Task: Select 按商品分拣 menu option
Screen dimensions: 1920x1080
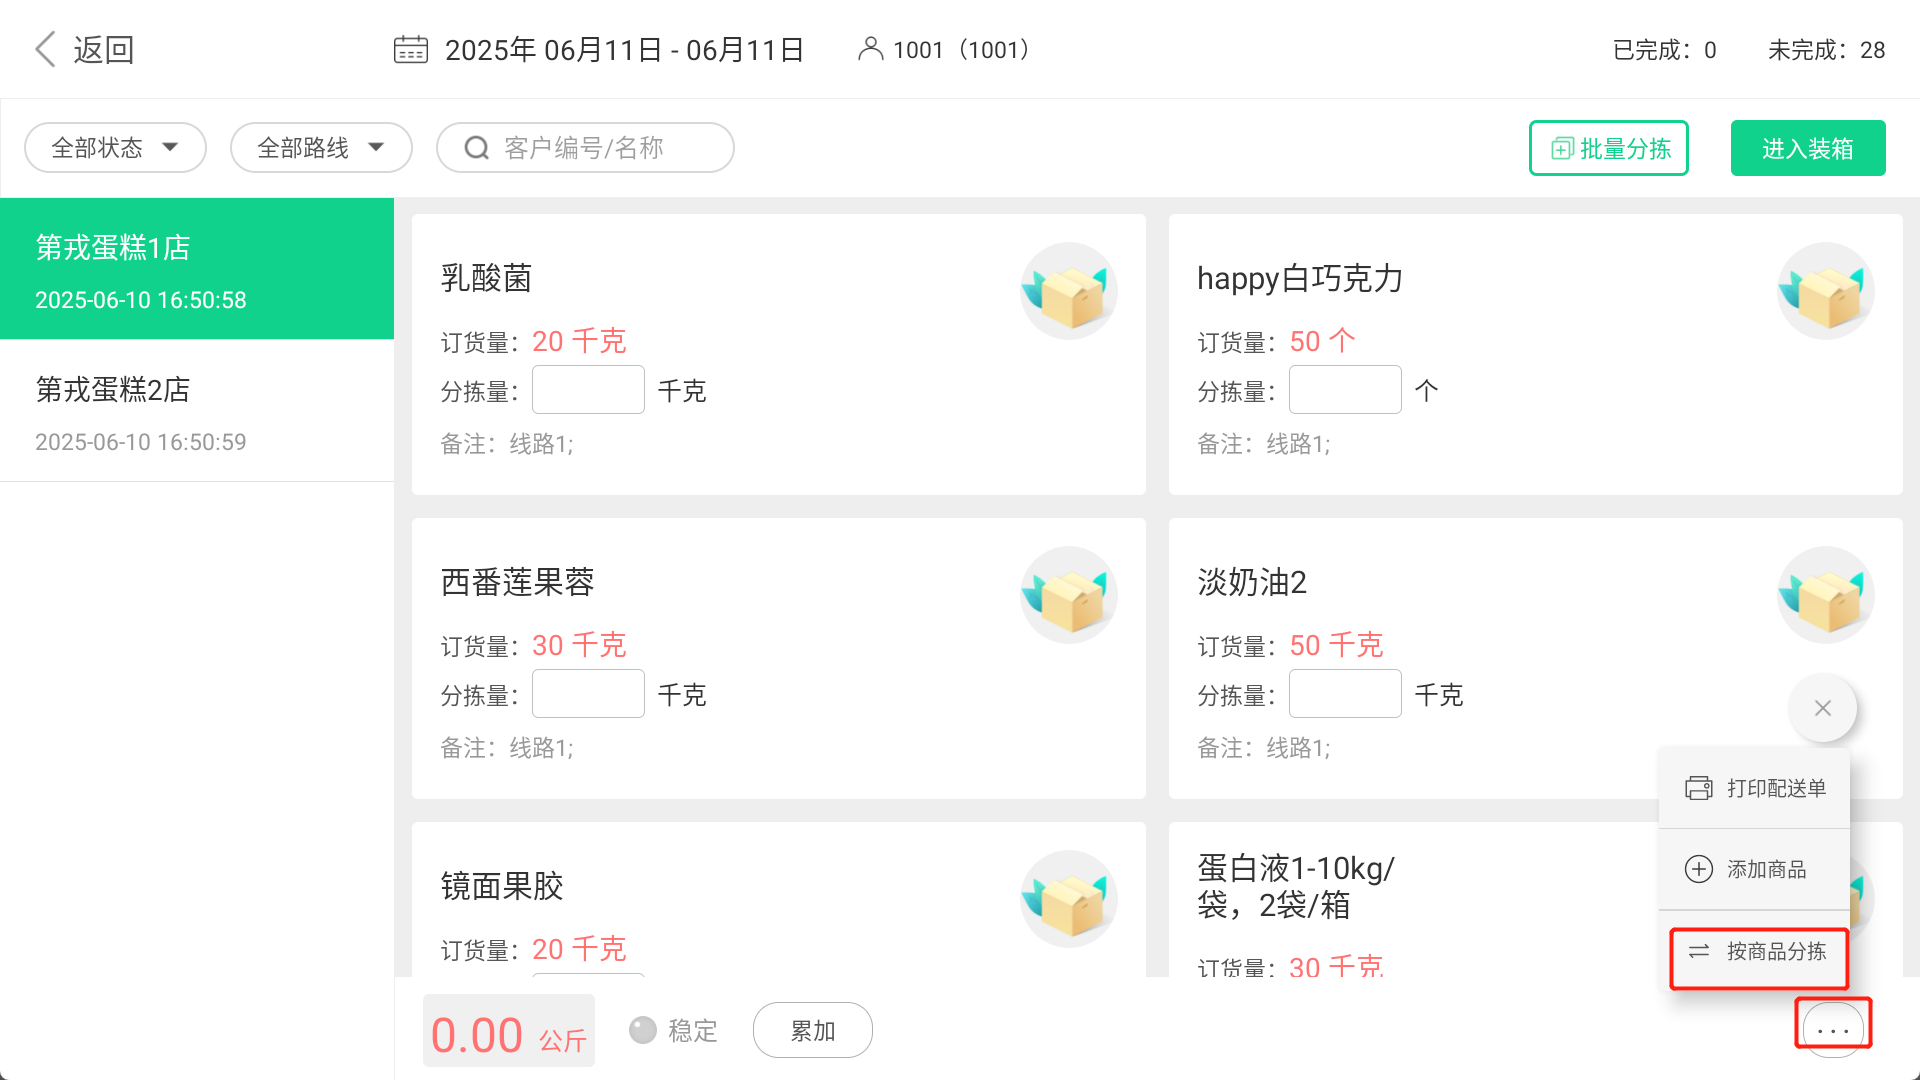Action: [x=1757, y=952]
